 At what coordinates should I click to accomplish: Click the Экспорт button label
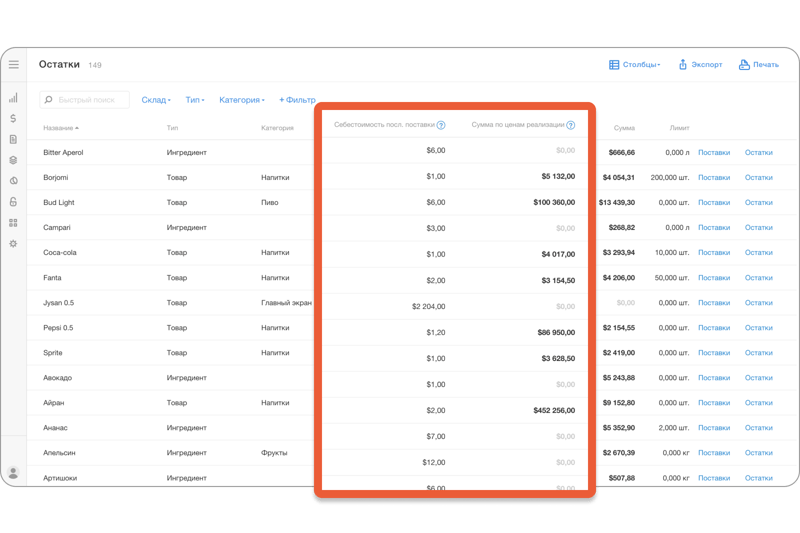(707, 65)
